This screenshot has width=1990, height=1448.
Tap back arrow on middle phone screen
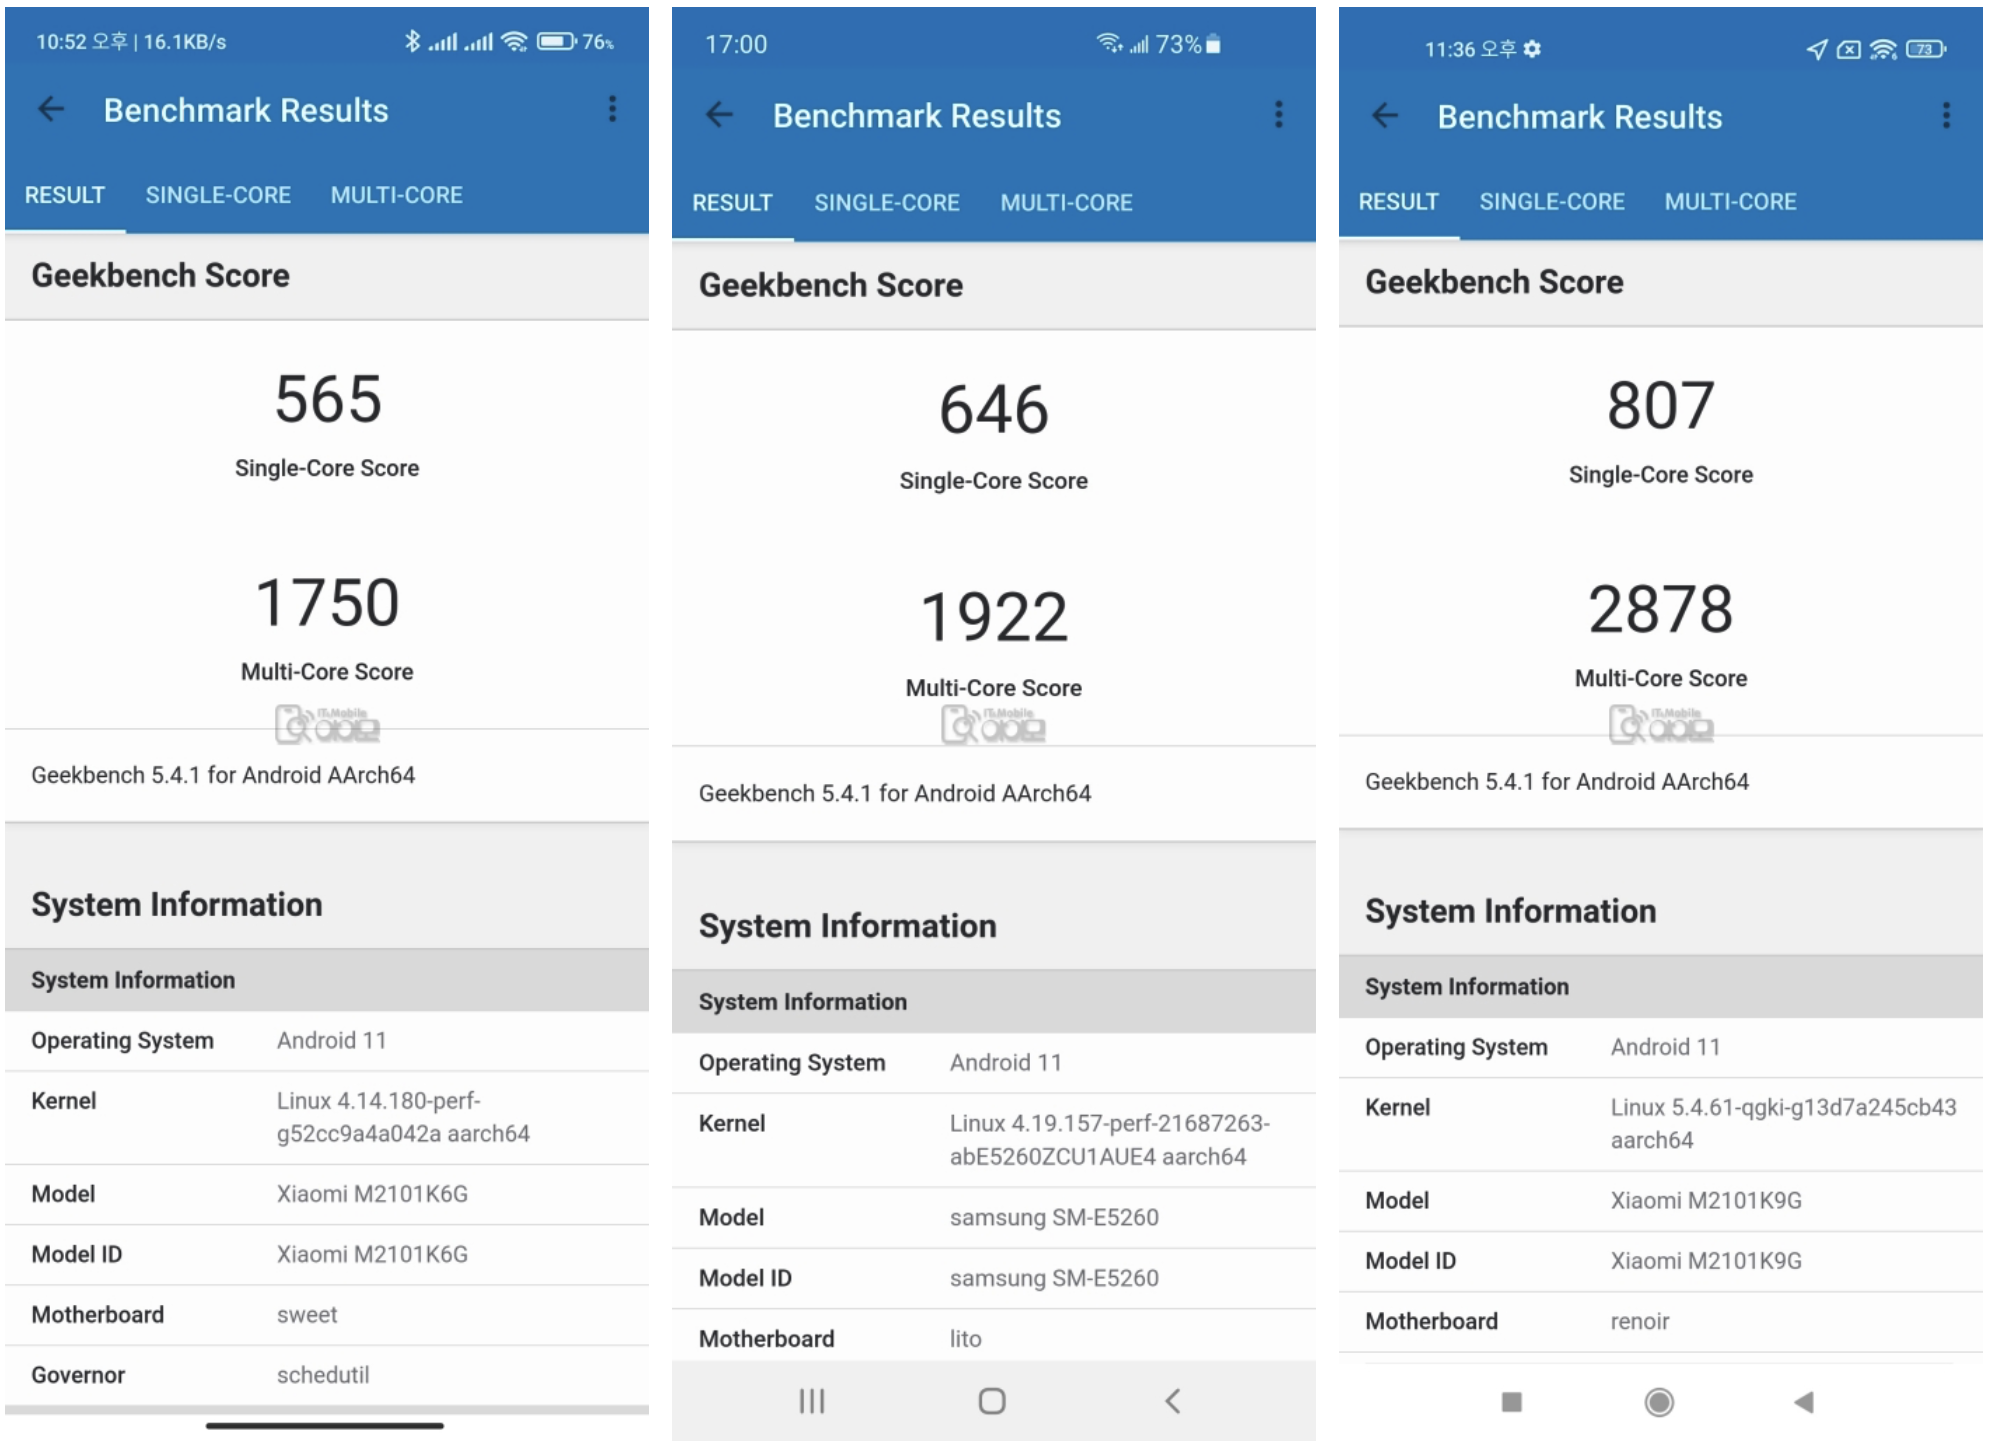tap(719, 115)
